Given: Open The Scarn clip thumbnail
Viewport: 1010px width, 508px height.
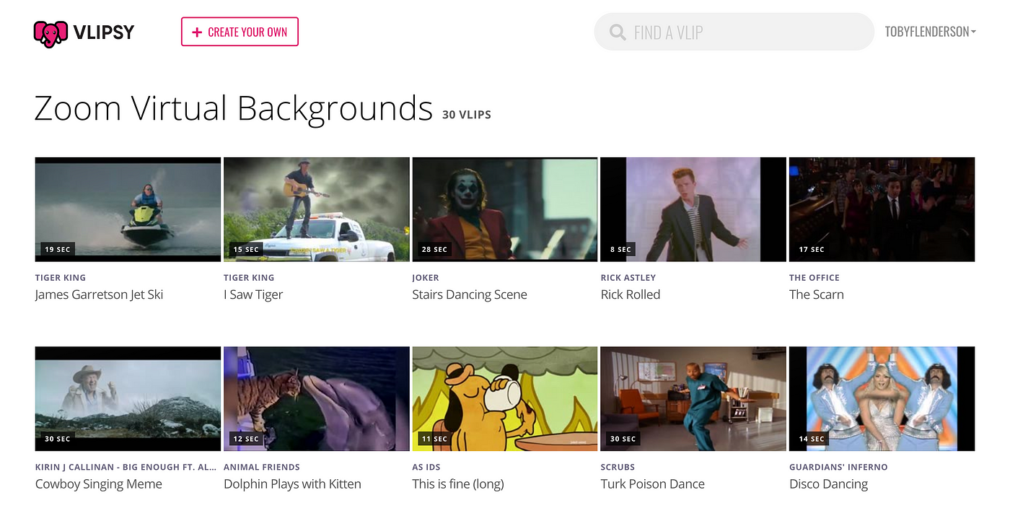Looking at the screenshot, I should (x=881, y=209).
